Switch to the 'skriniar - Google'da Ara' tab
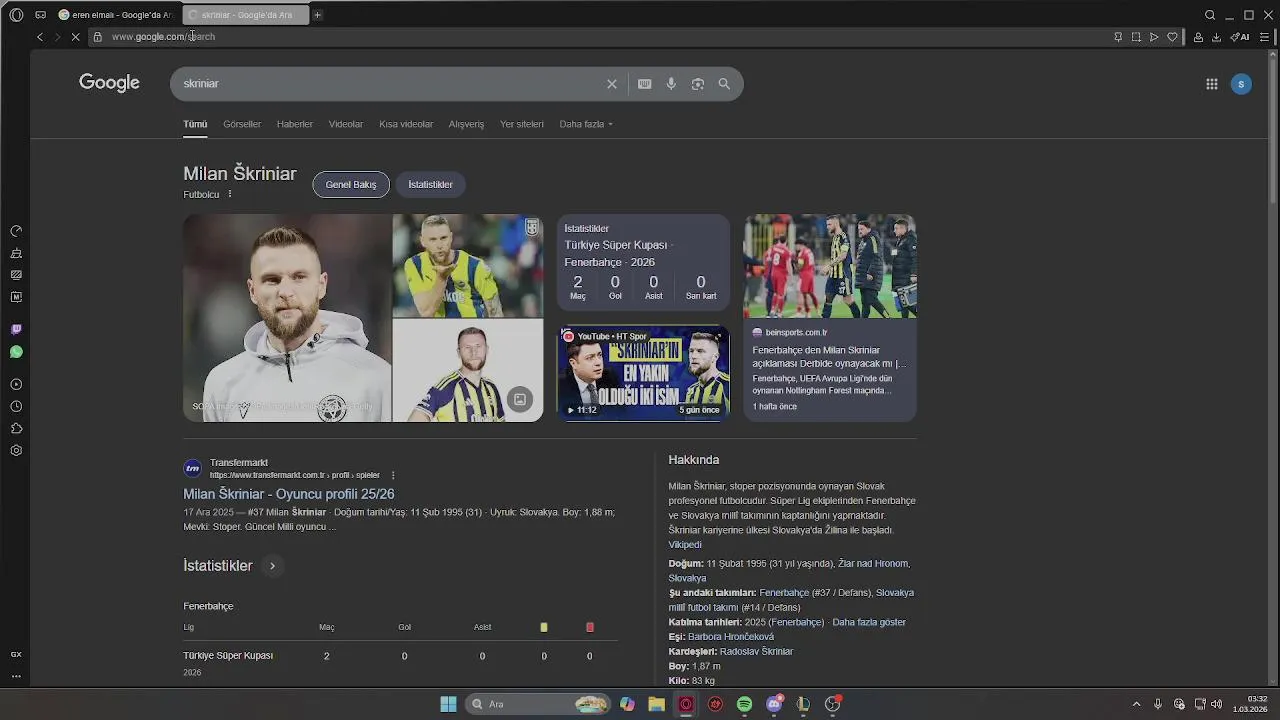This screenshot has width=1280, height=720. pos(245,15)
